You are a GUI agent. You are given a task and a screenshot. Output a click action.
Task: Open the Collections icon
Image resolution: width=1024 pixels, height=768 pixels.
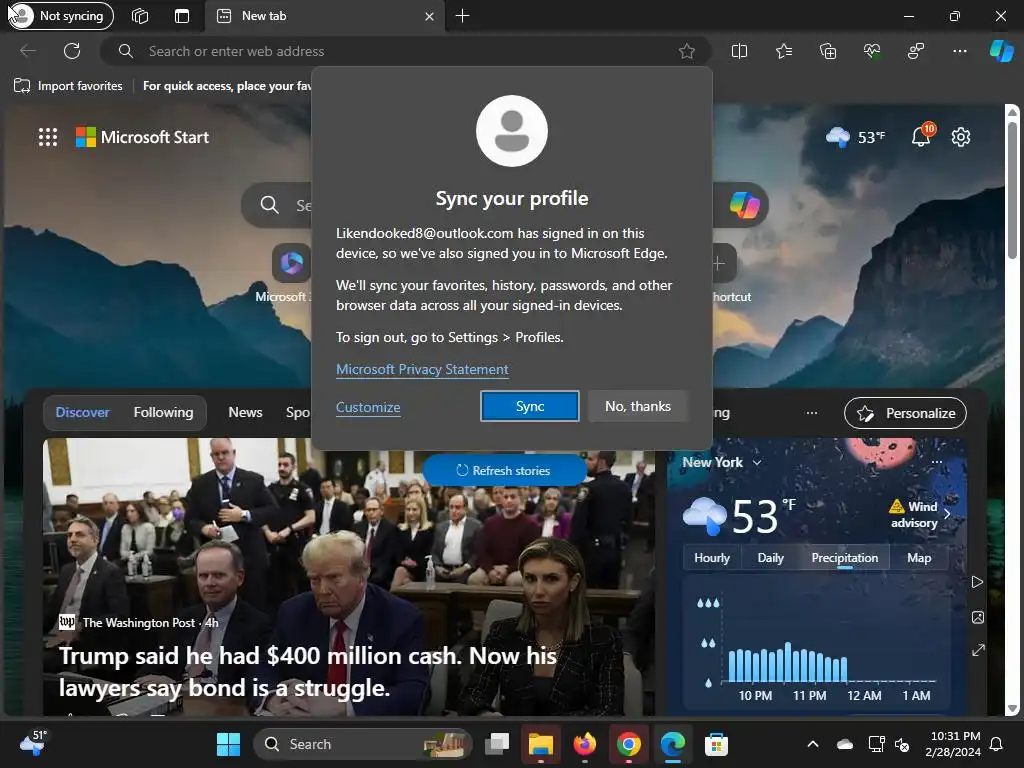(x=827, y=51)
